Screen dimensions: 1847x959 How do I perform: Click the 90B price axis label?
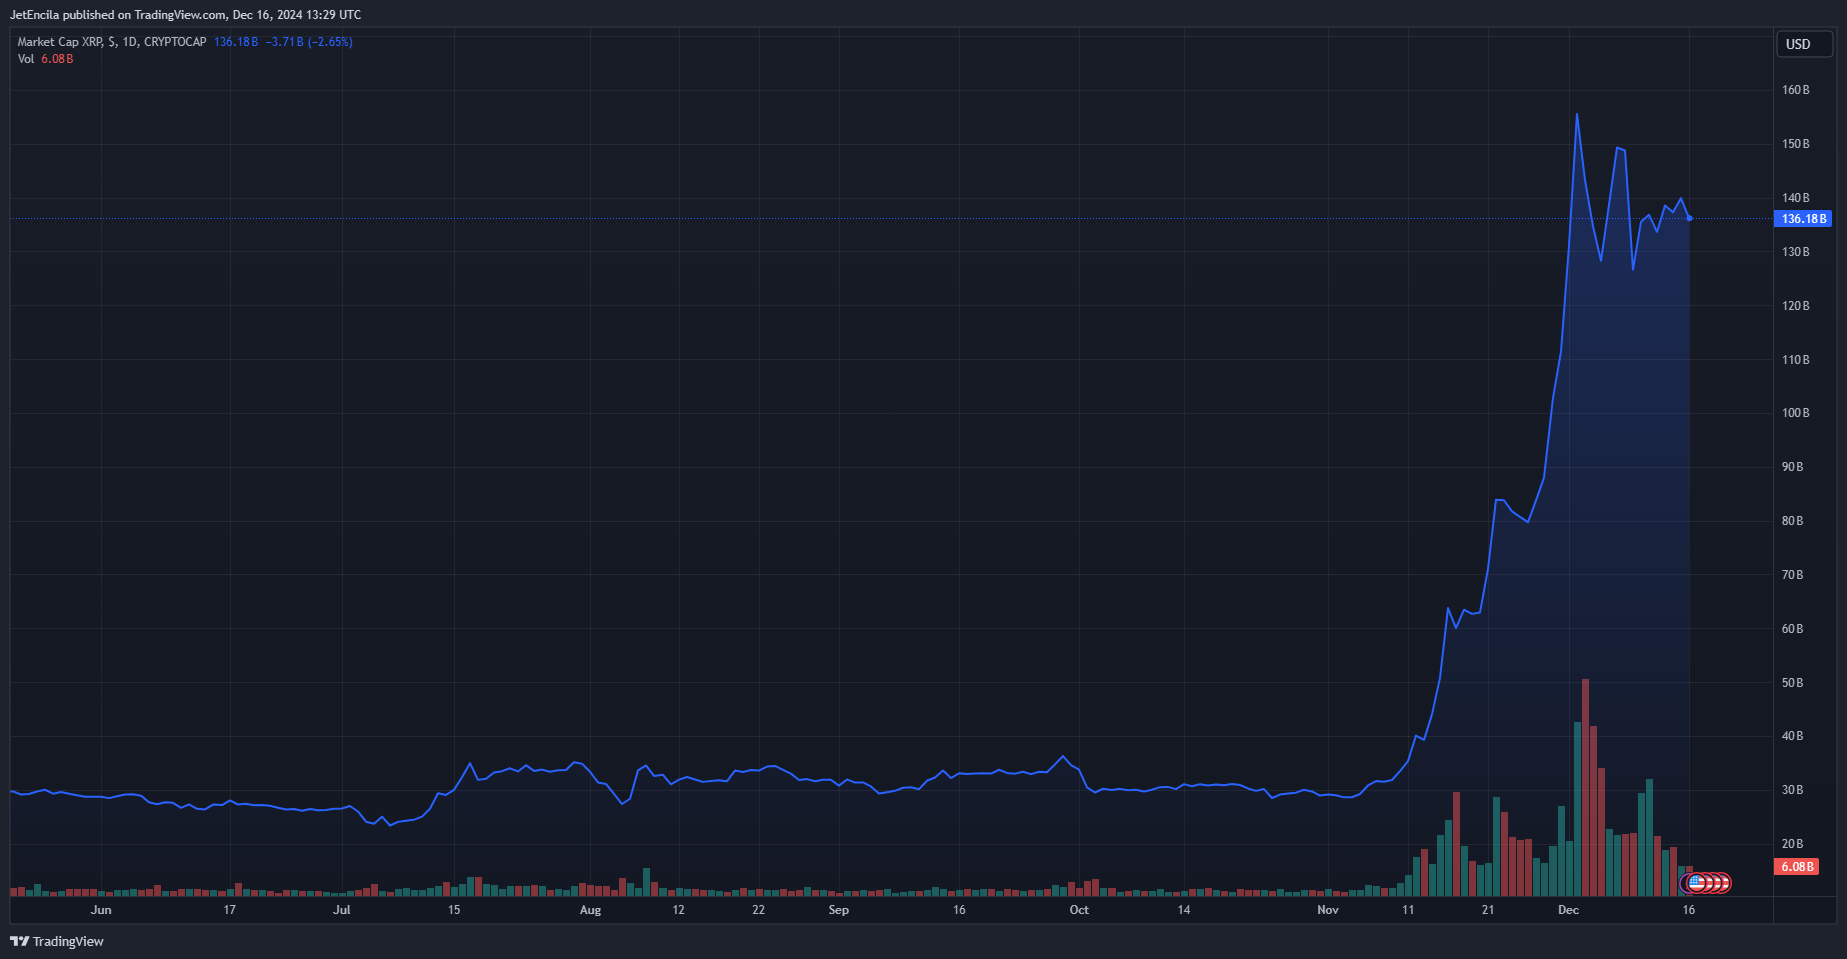(x=1793, y=467)
